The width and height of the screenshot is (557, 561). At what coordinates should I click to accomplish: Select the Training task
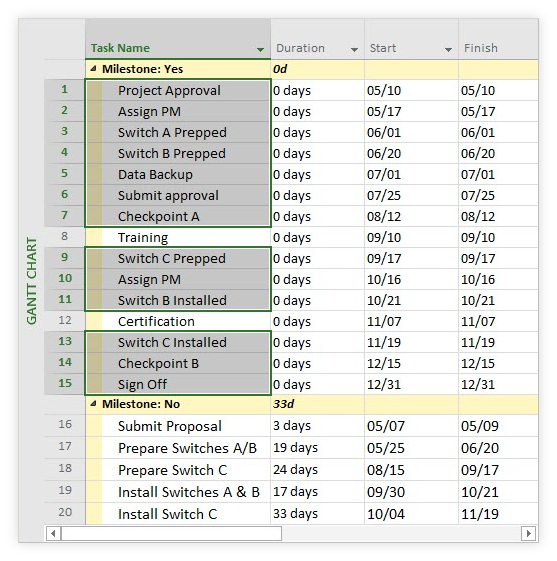(x=178, y=237)
